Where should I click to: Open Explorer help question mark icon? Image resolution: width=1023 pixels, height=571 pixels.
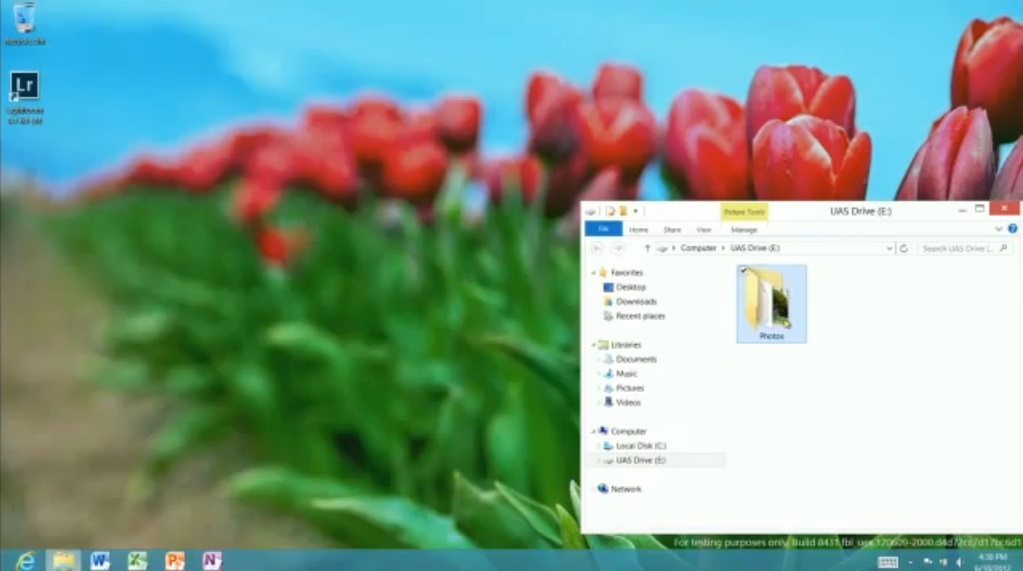tap(1012, 229)
